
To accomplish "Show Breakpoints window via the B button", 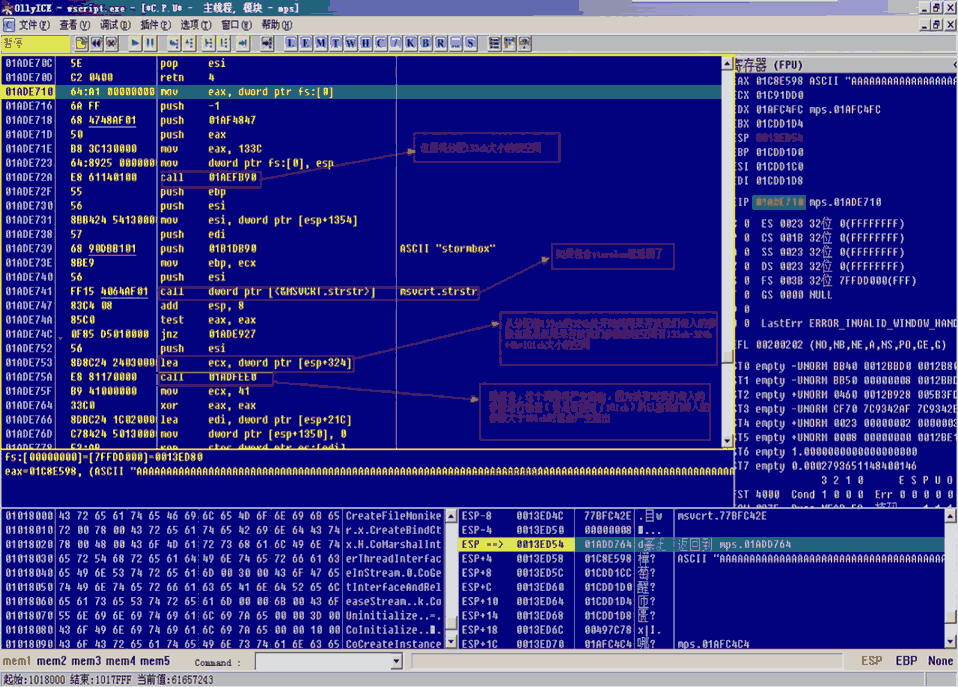I will coord(425,43).
